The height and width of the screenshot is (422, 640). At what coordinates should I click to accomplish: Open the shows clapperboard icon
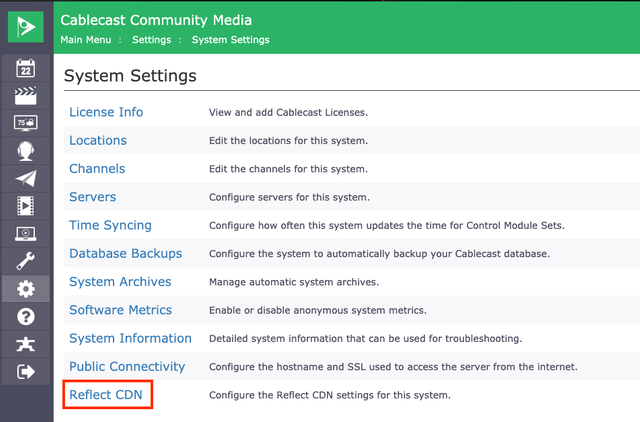(26, 96)
